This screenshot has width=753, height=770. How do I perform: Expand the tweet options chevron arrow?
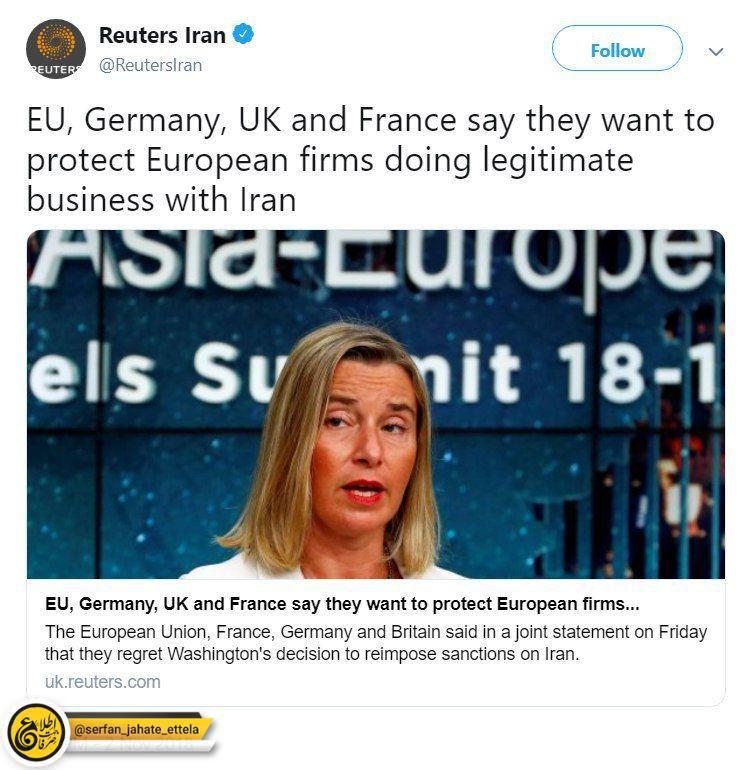point(716,51)
